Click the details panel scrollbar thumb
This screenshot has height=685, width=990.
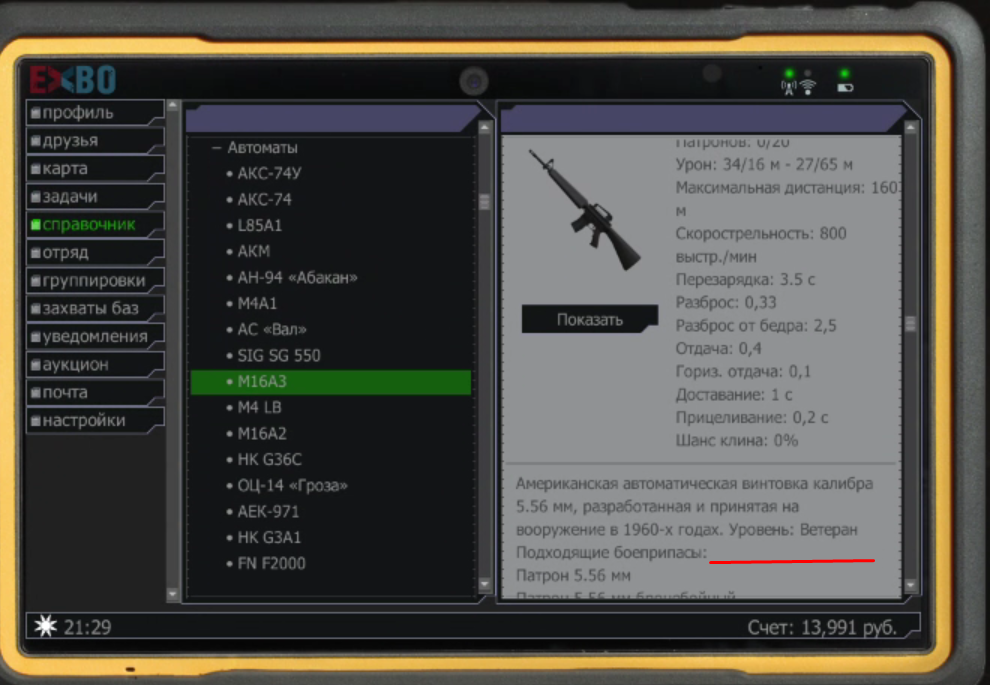click(x=910, y=324)
